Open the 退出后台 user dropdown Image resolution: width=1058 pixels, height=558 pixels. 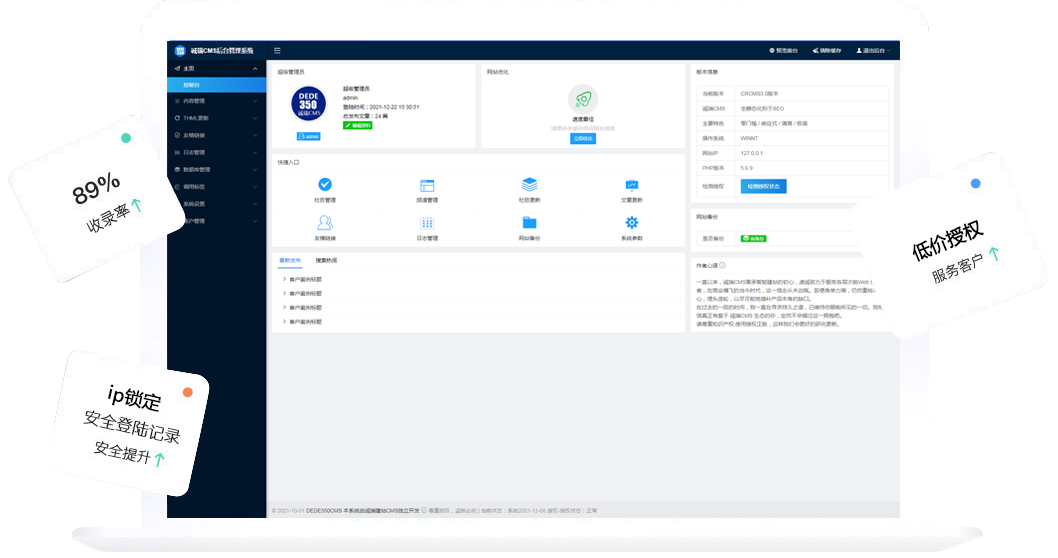click(872, 50)
